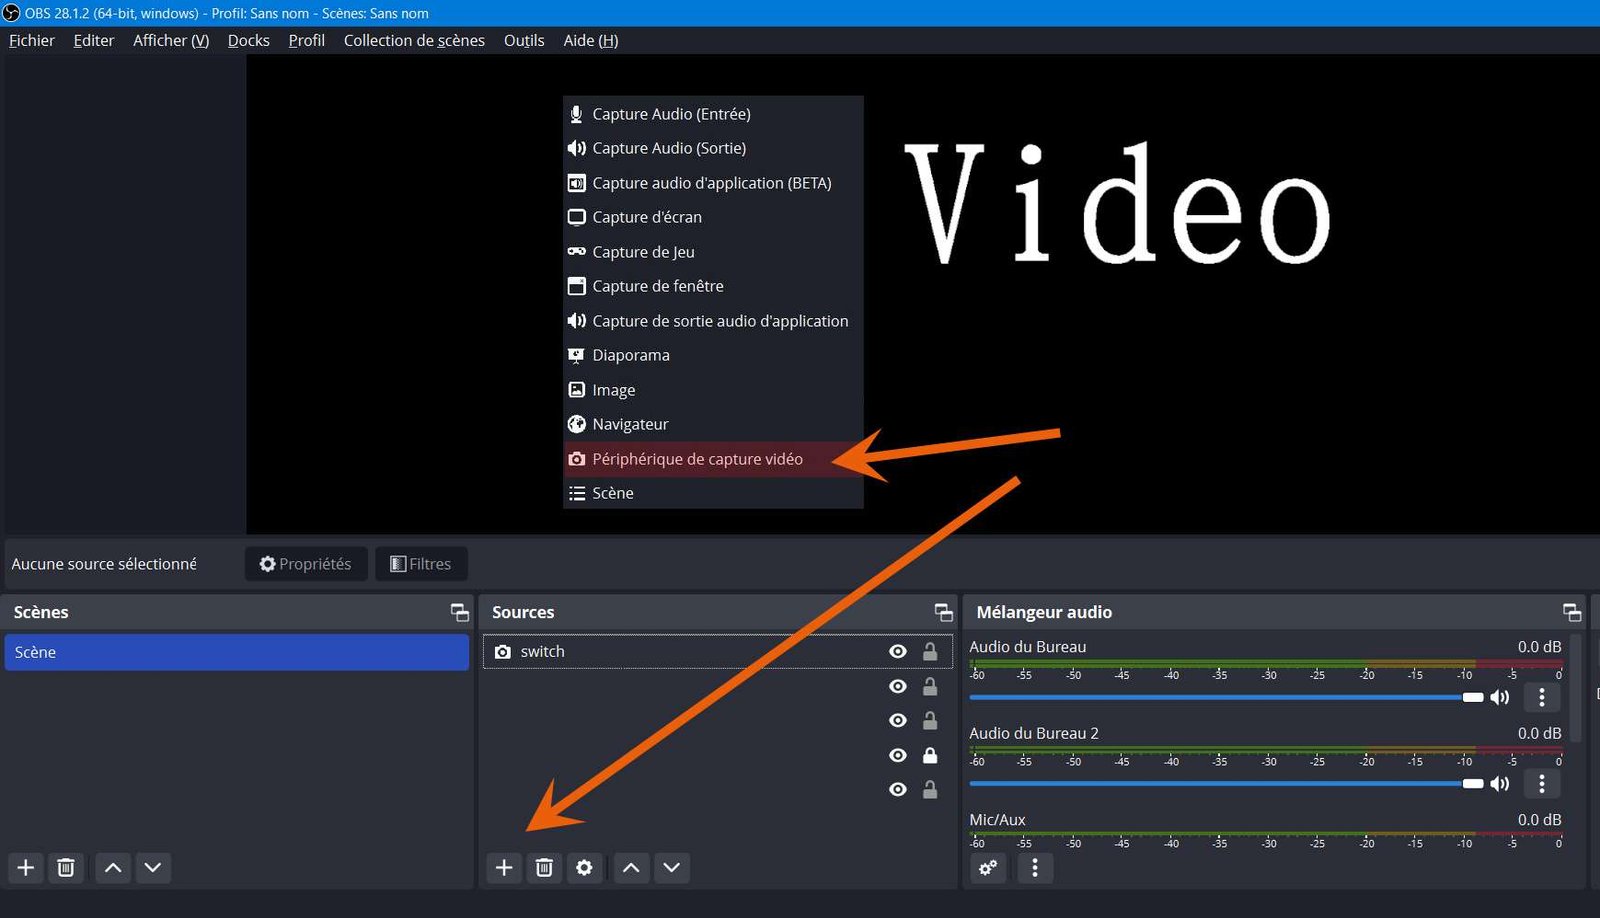This screenshot has width=1600, height=918.
Task: Open Collection de scènes menu
Action: tap(414, 40)
